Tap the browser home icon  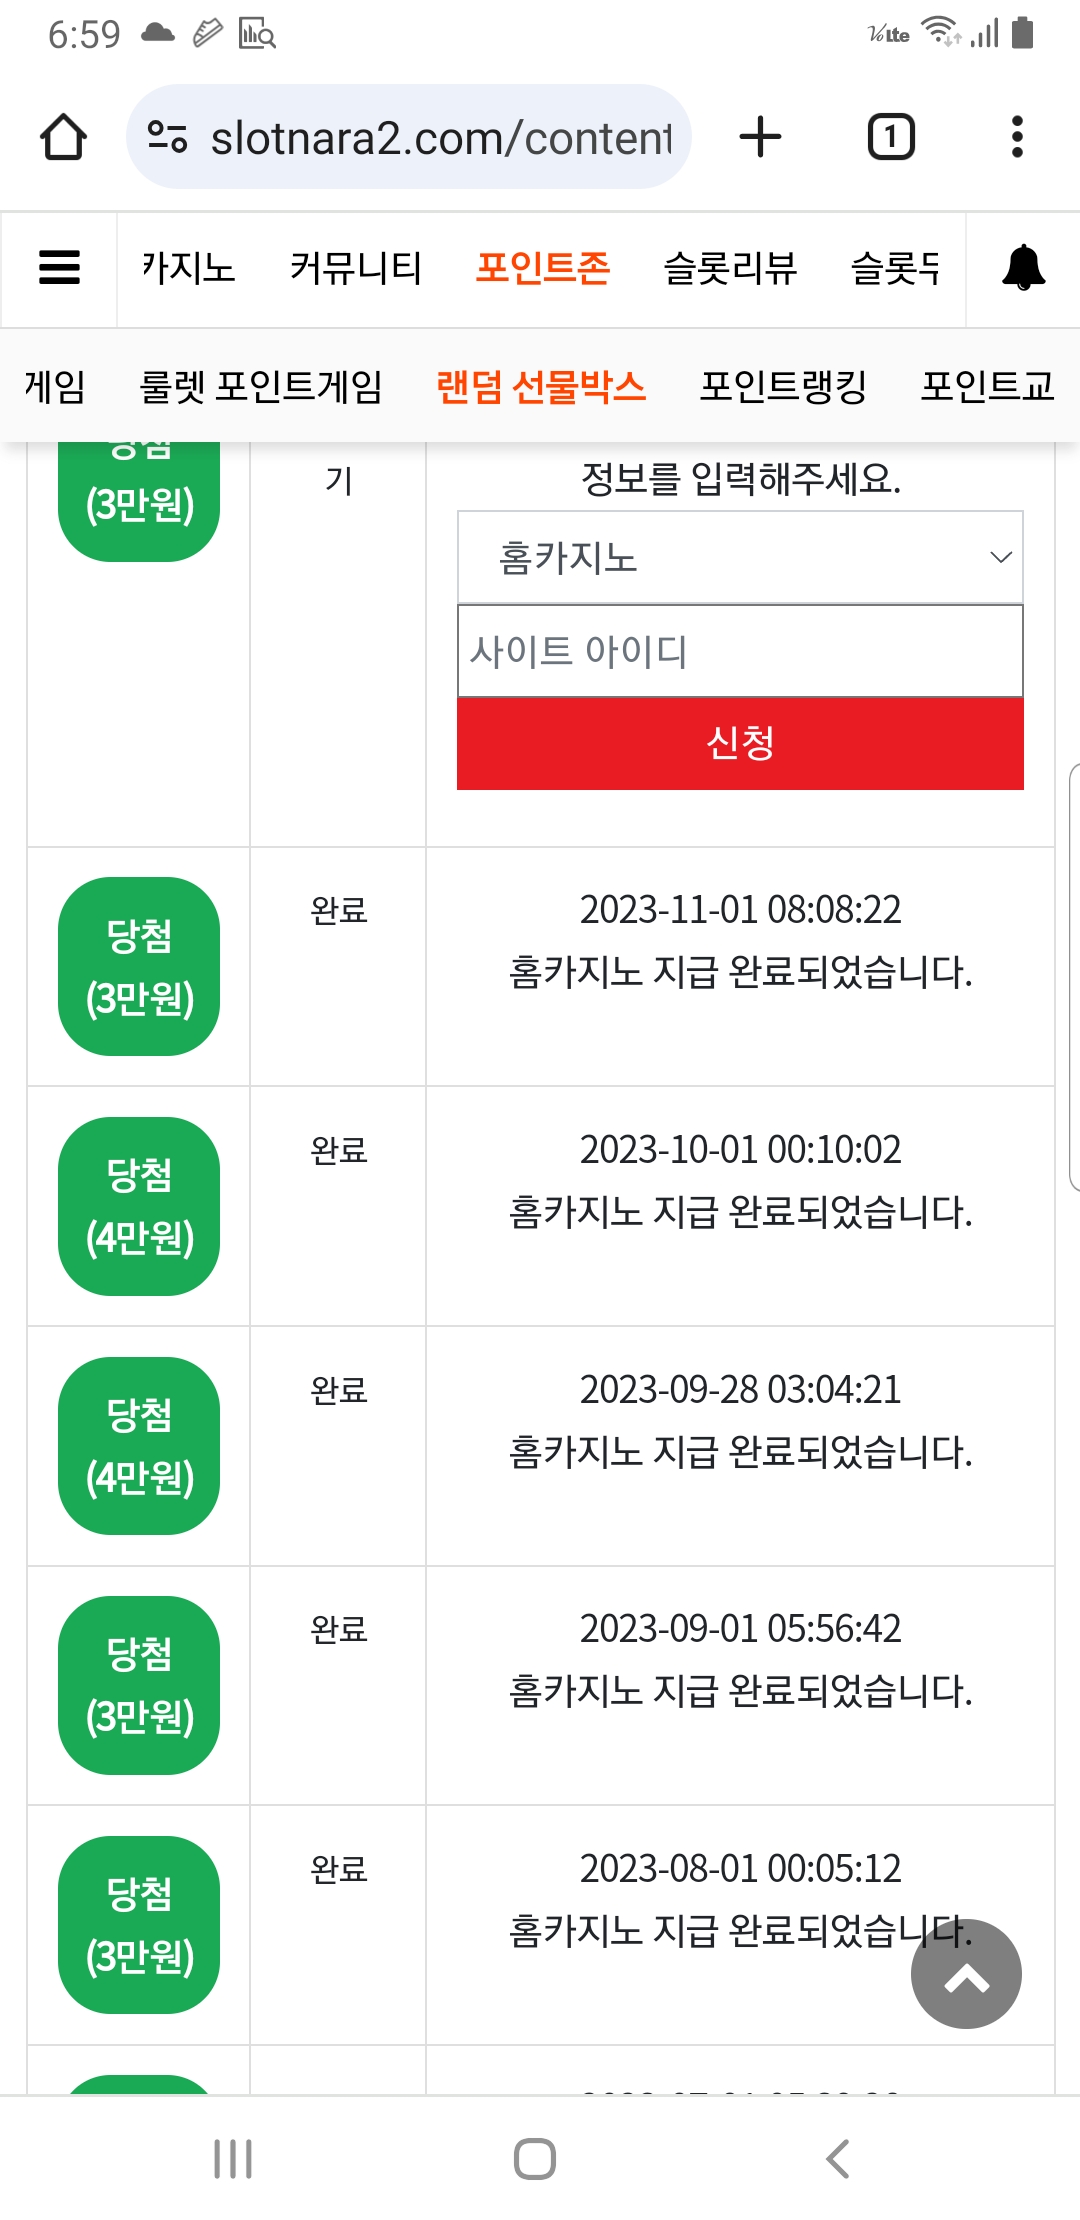click(x=63, y=137)
